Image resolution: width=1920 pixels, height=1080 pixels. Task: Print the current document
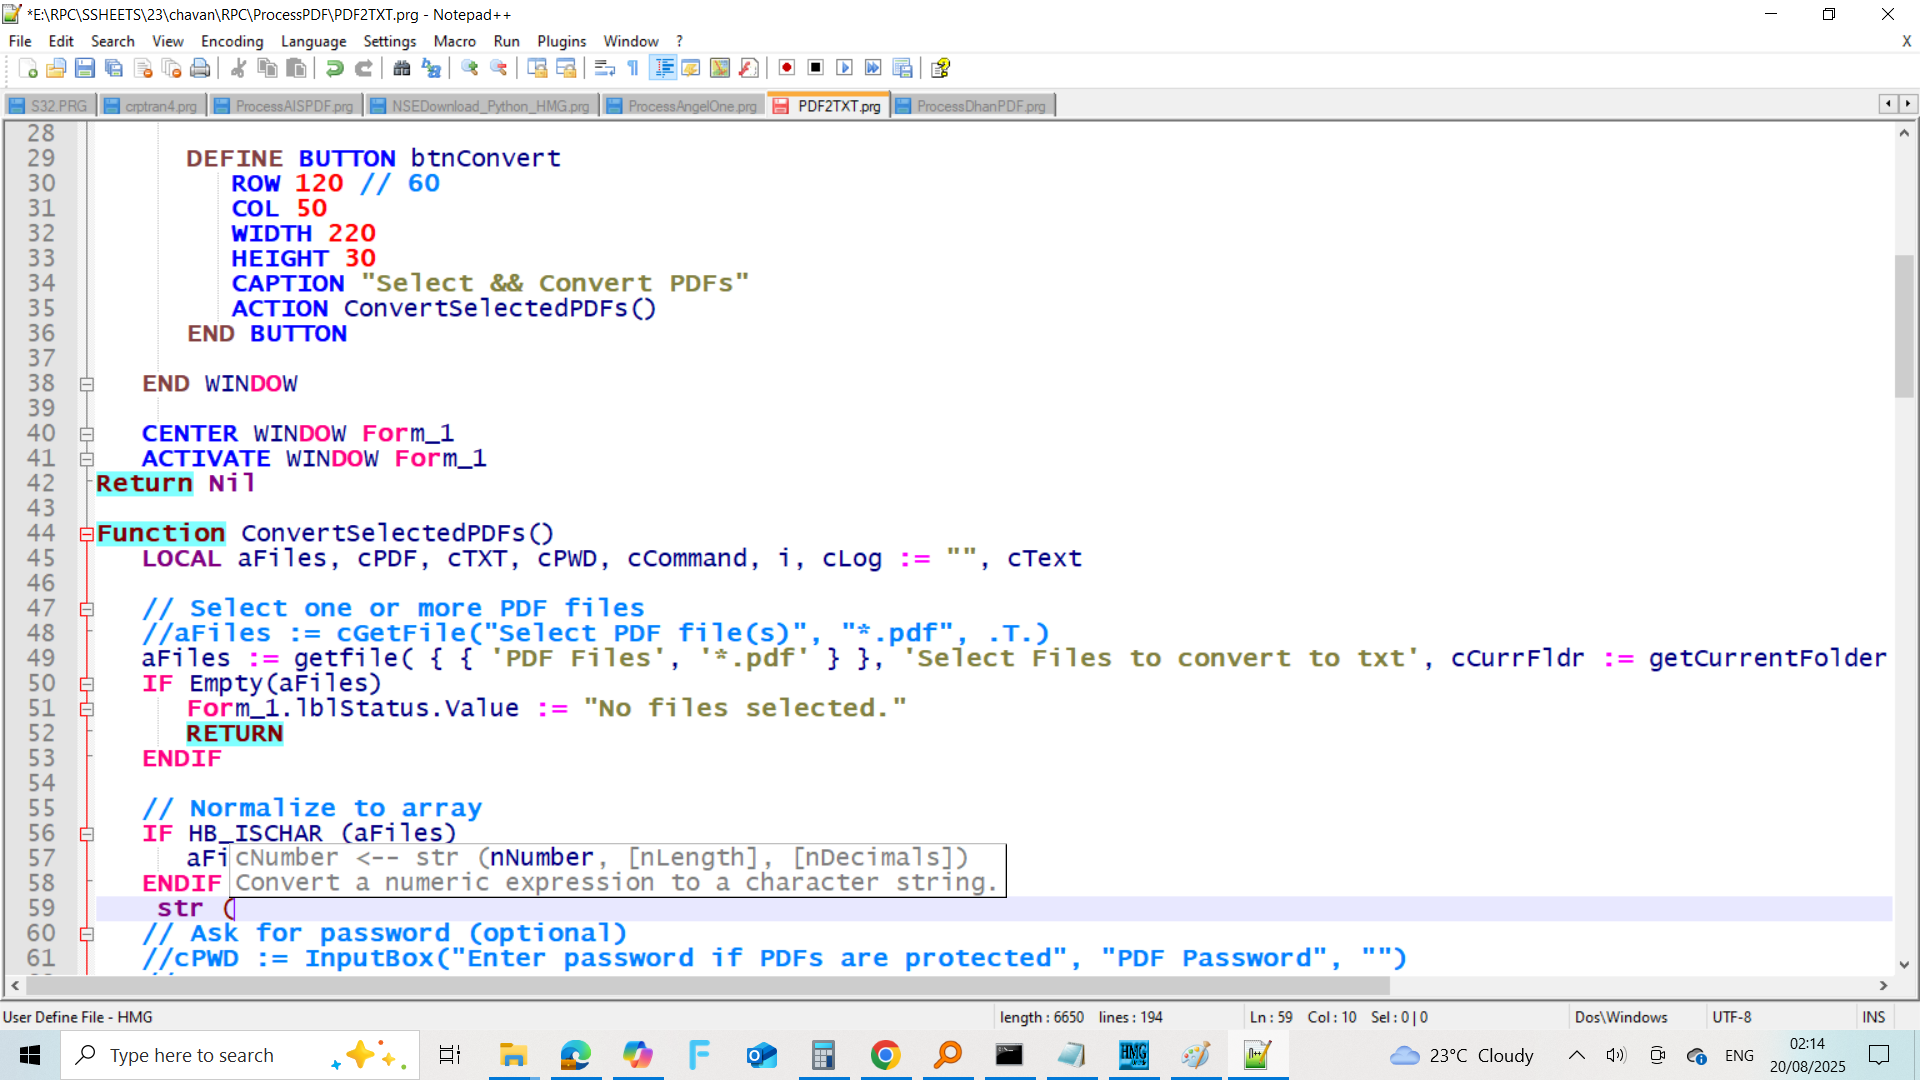[200, 68]
